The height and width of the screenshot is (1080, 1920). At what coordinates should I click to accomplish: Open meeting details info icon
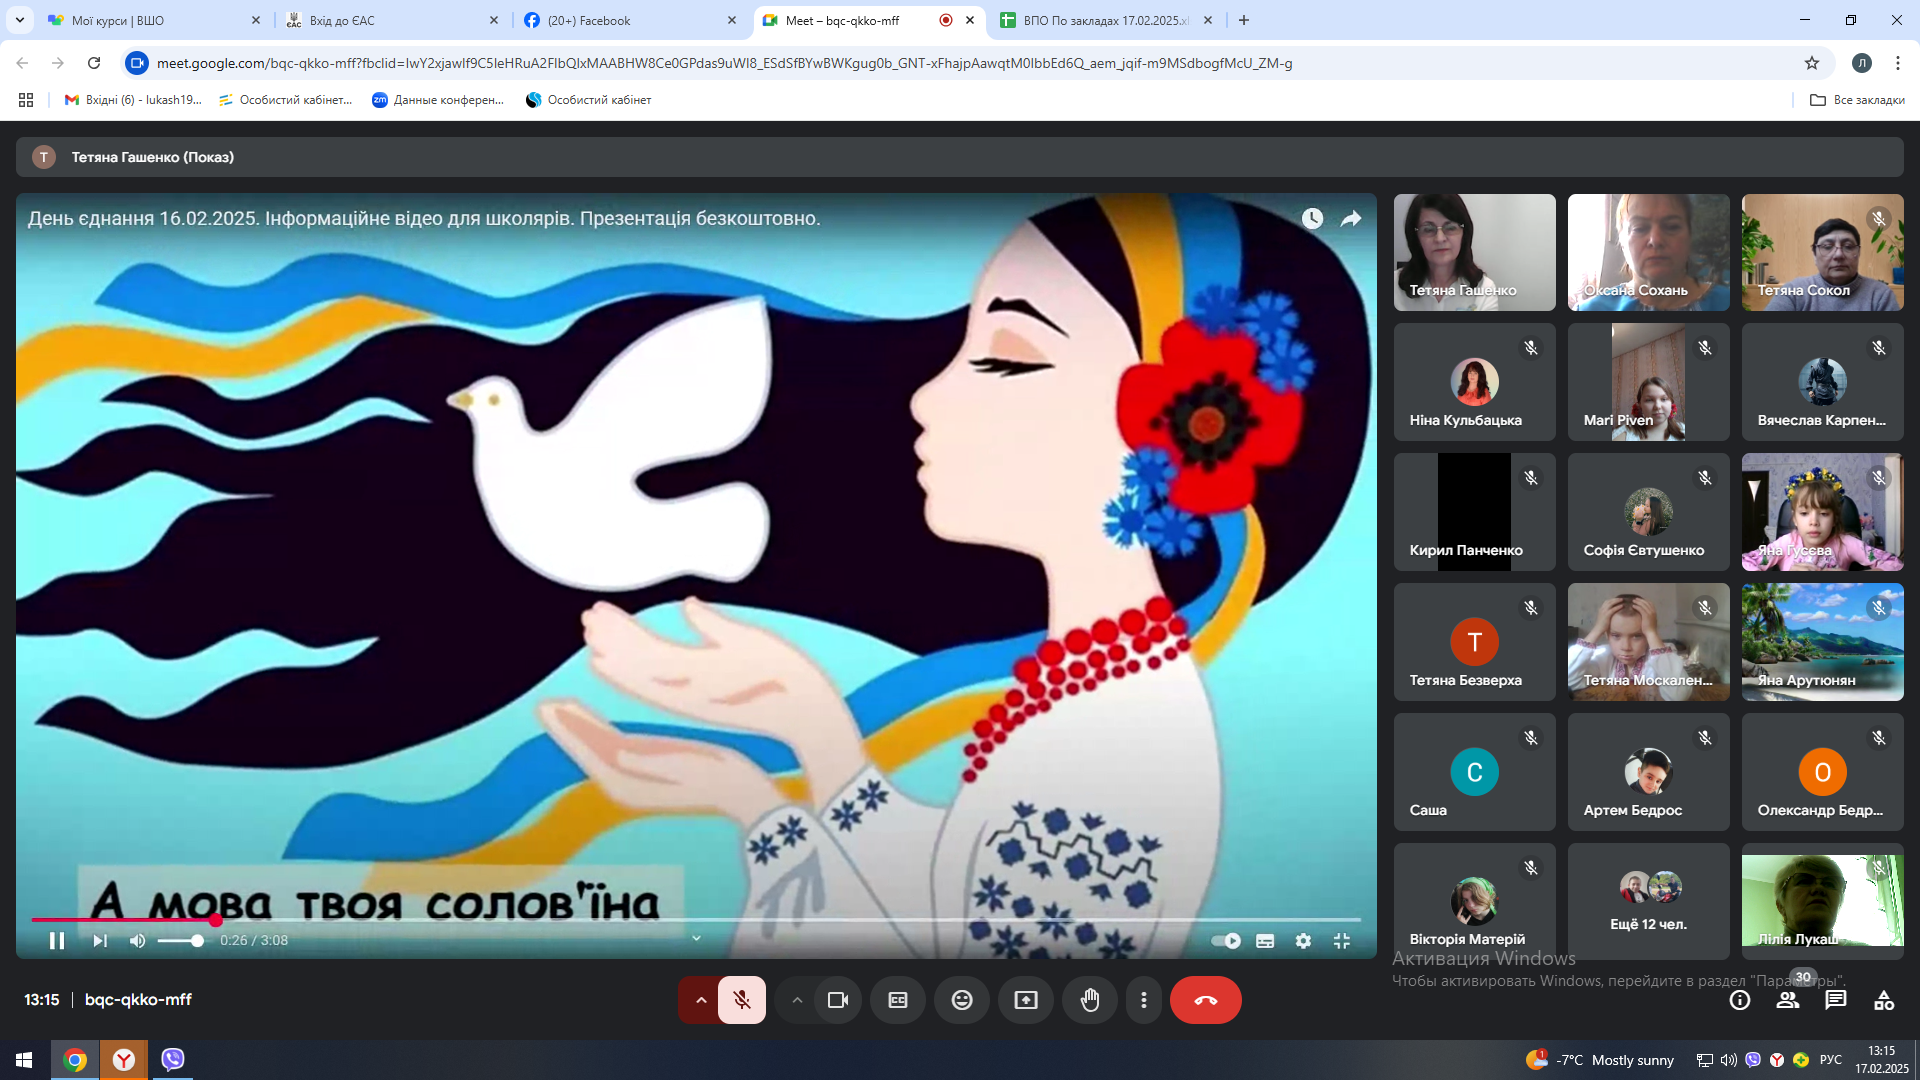point(1740,1000)
